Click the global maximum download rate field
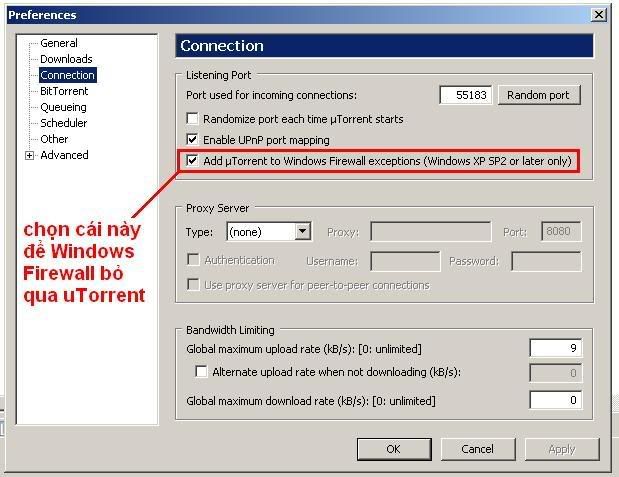 555,400
